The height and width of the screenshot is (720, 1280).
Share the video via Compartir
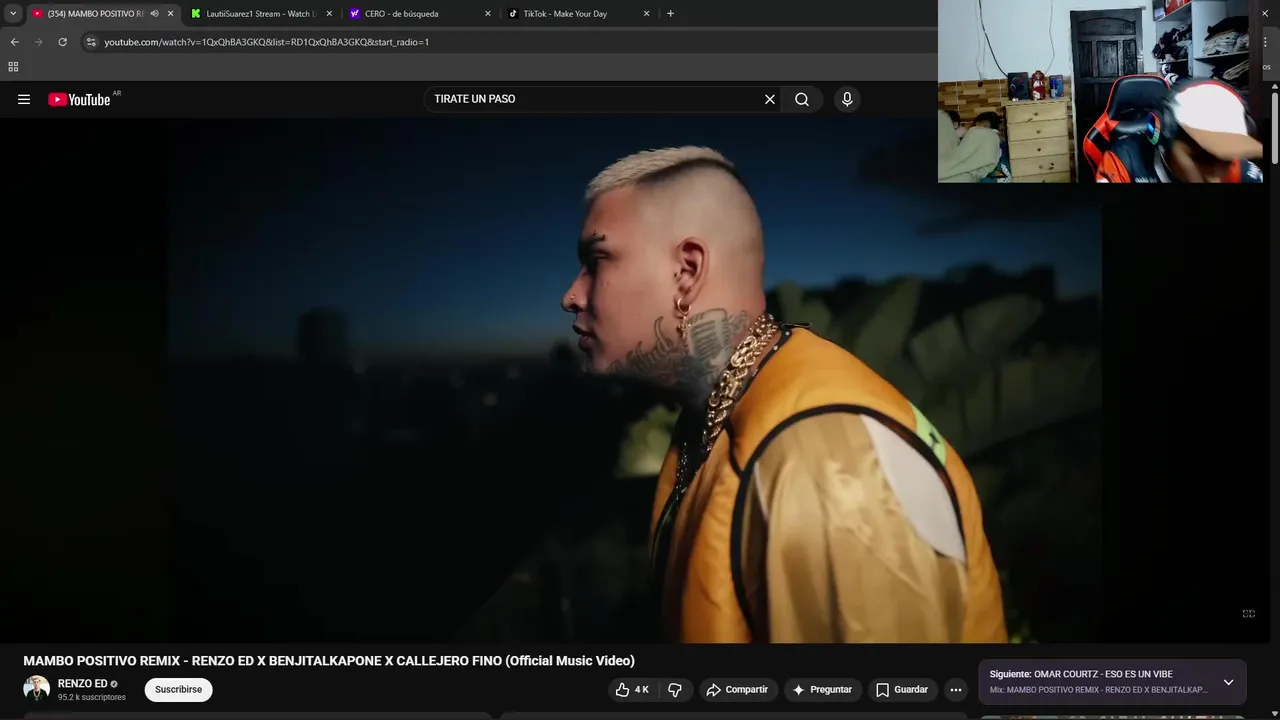point(737,690)
